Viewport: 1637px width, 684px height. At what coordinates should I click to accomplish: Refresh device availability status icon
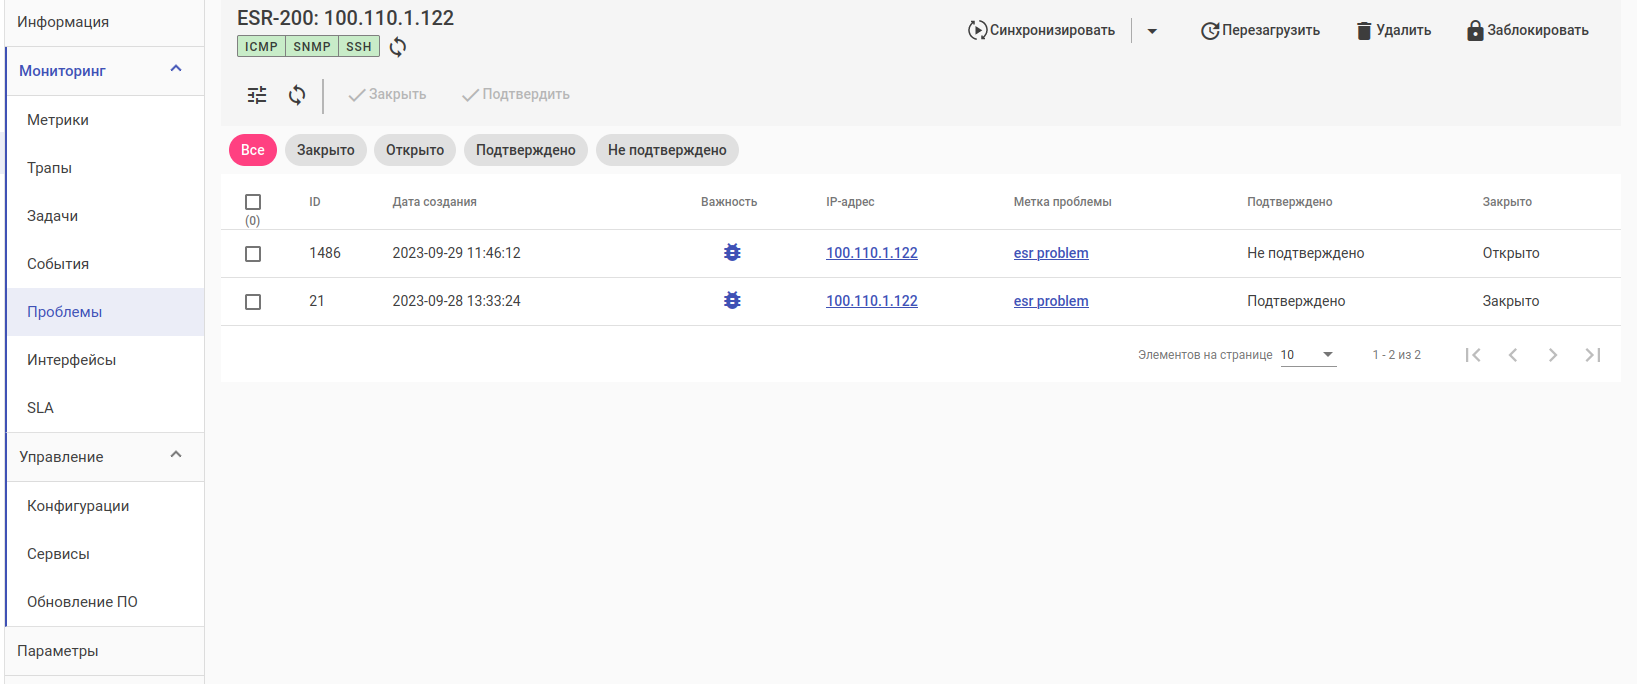(398, 47)
